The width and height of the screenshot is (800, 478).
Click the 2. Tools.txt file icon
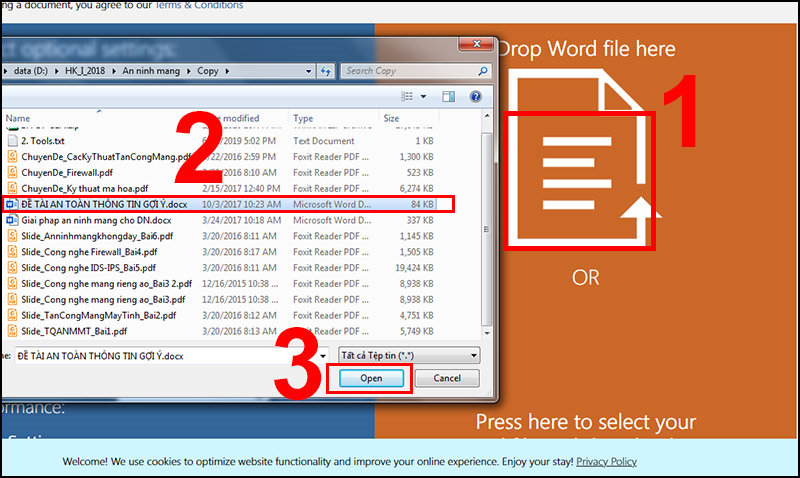tap(12, 140)
